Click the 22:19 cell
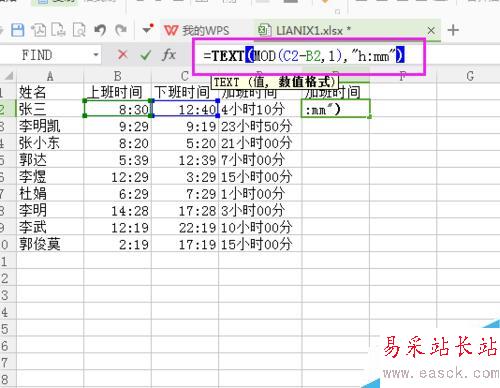The height and width of the screenshot is (388, 500). pyautogui.click(x=185, y=227)
